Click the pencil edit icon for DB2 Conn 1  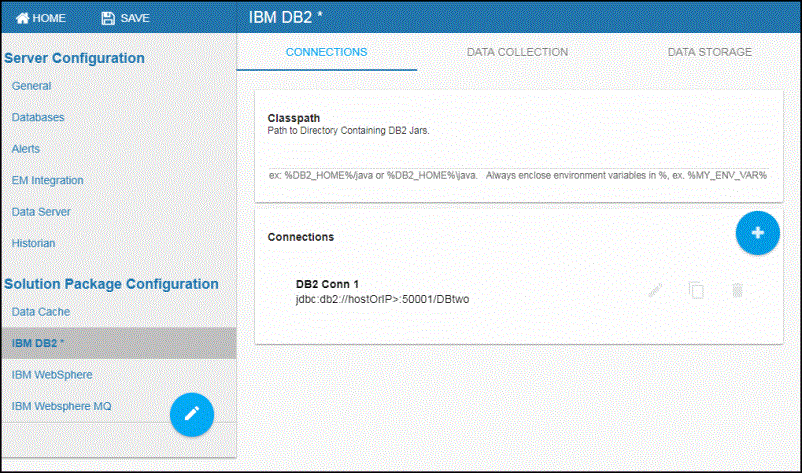(655, 290)
